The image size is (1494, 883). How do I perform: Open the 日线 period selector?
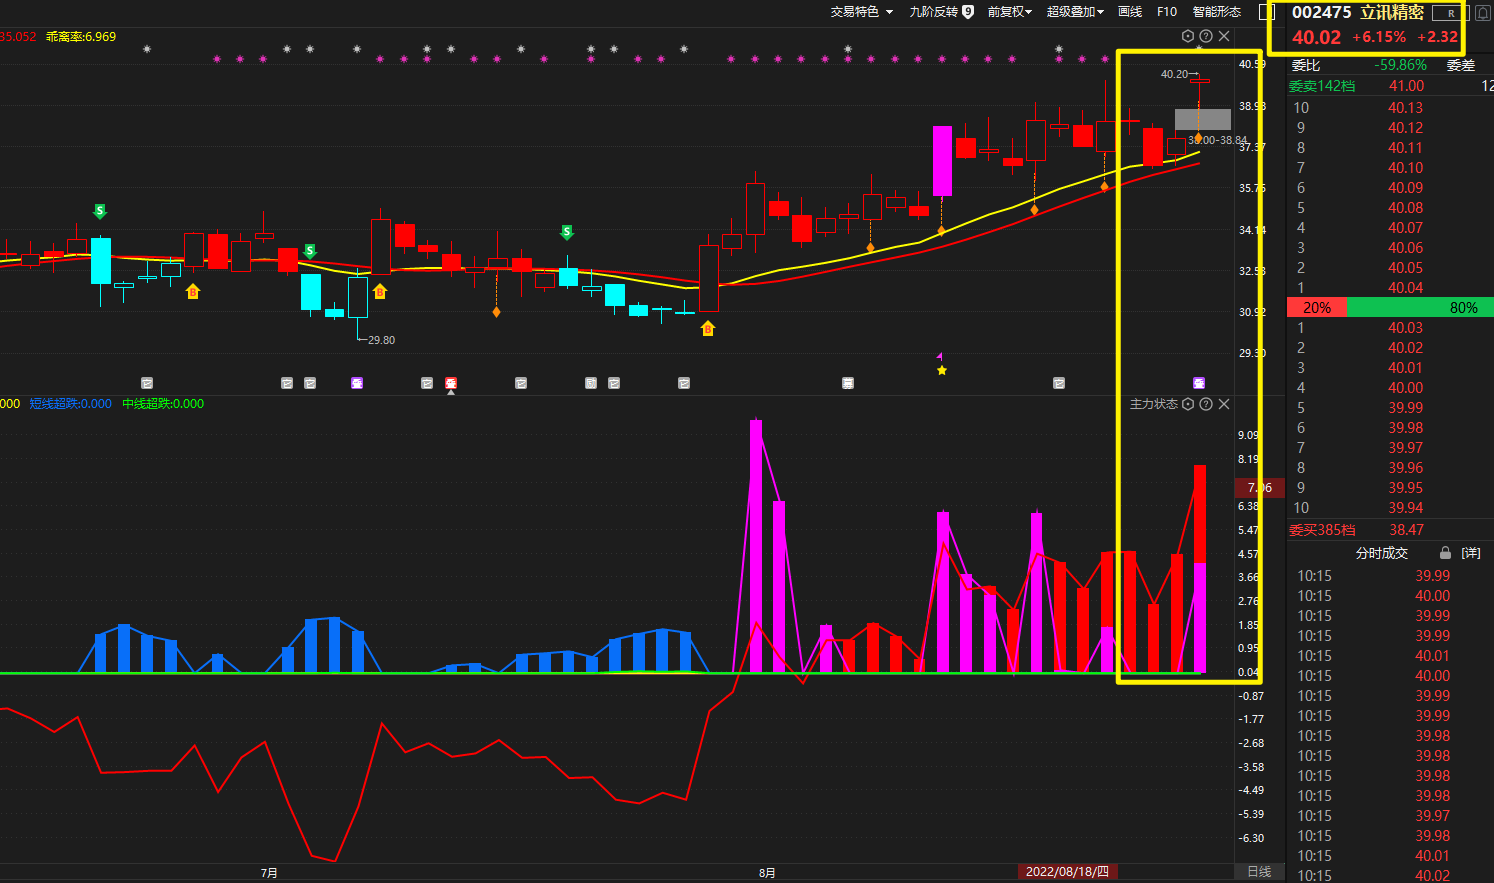click(x=1259, y=872)
